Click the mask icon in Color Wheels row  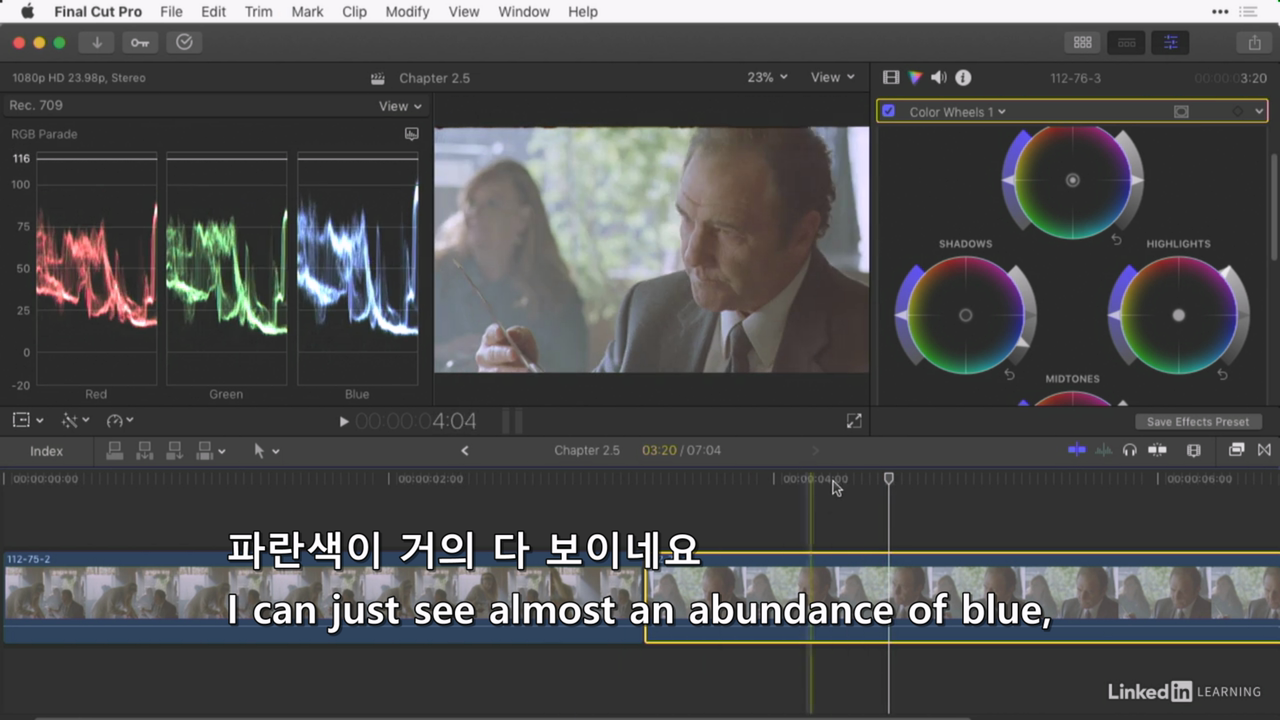tap(1181, 112)
